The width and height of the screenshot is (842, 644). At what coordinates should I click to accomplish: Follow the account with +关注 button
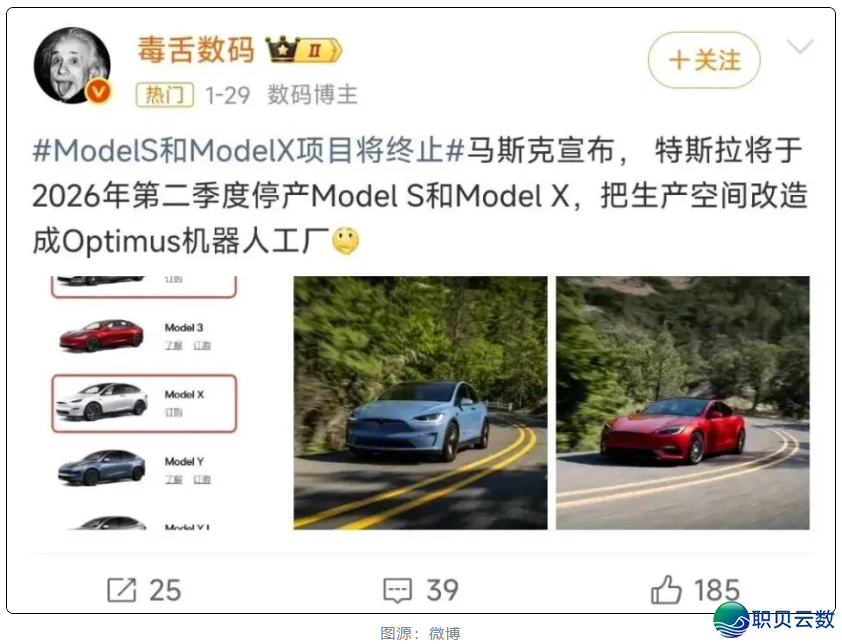704,60
